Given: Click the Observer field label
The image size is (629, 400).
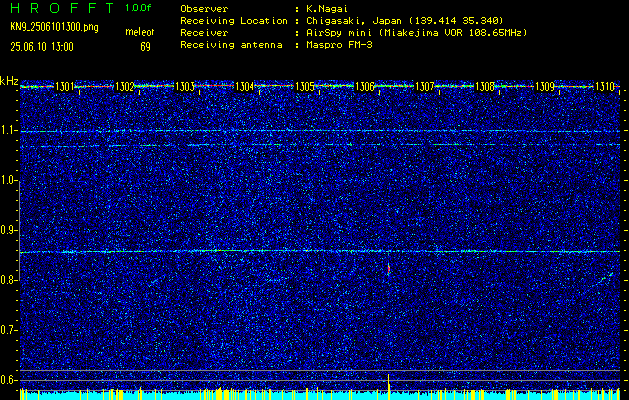Looking at the screenshot, I should [204, 8].
